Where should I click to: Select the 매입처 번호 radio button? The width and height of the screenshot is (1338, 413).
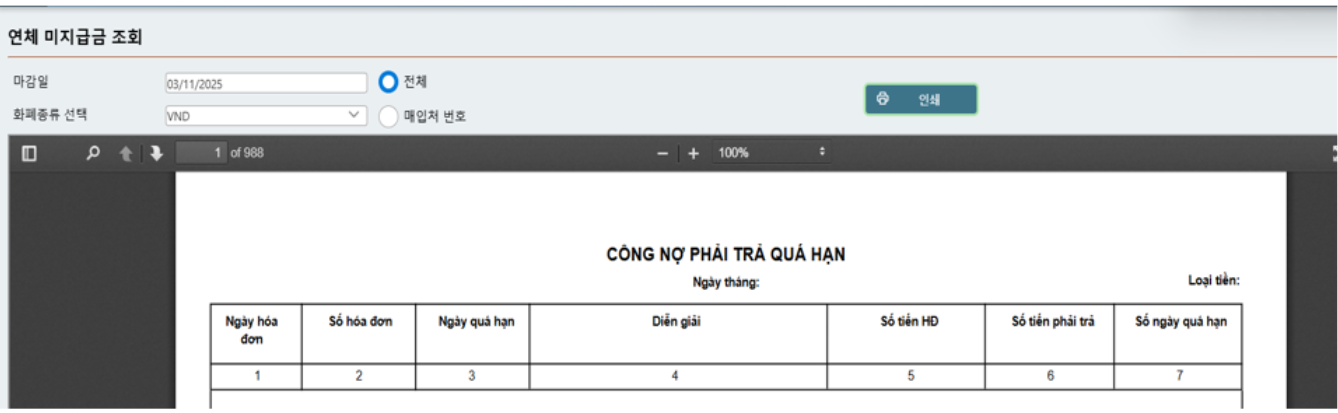coord(388,116)
